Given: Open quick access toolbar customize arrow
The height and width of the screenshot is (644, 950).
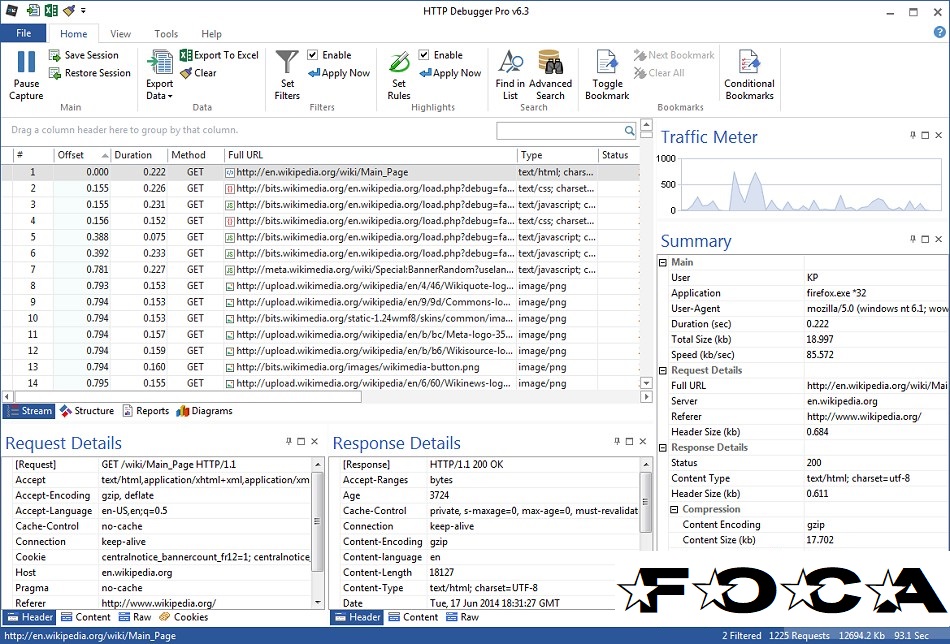Looking at the screenshot, I should tap(84, 10).
